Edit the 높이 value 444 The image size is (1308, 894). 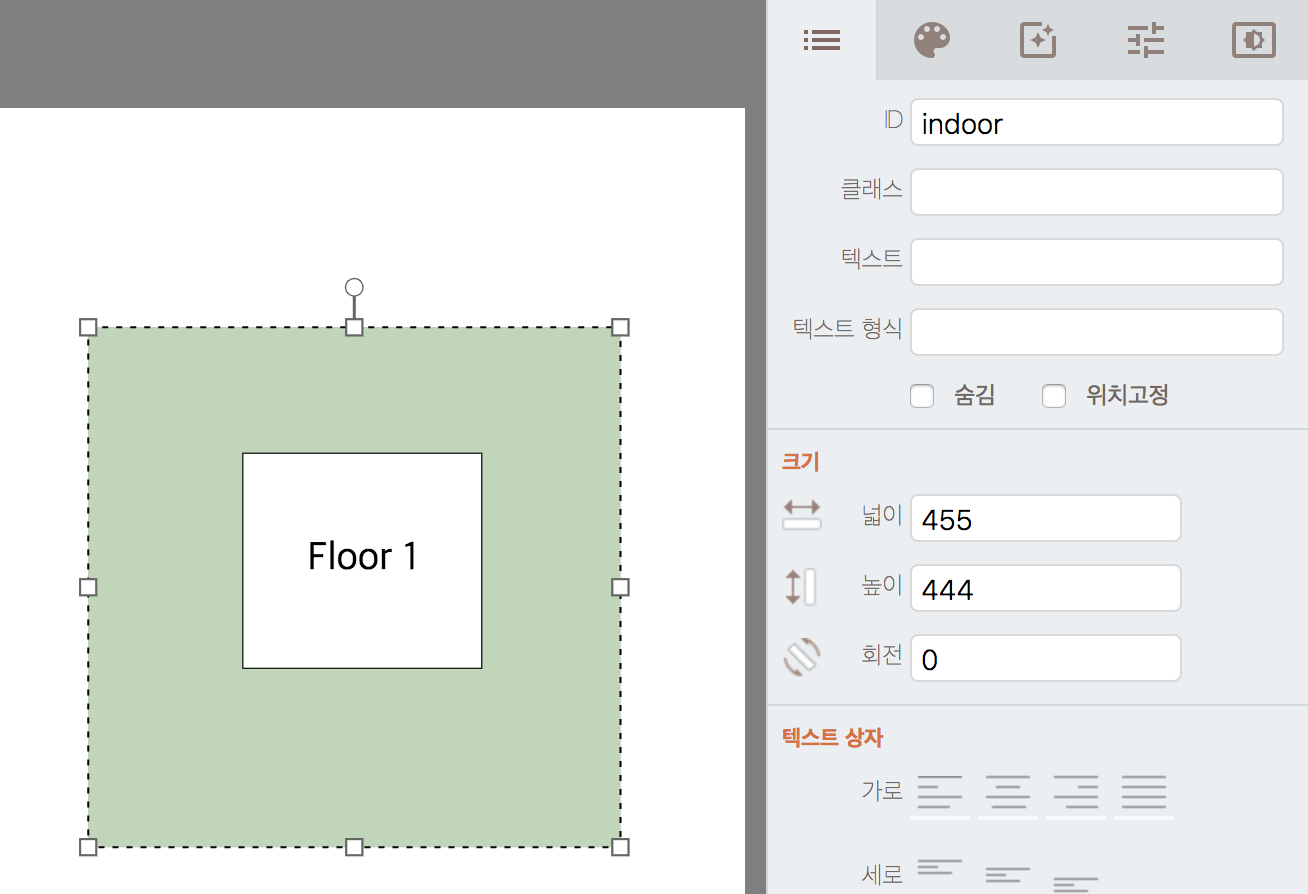1046,588
